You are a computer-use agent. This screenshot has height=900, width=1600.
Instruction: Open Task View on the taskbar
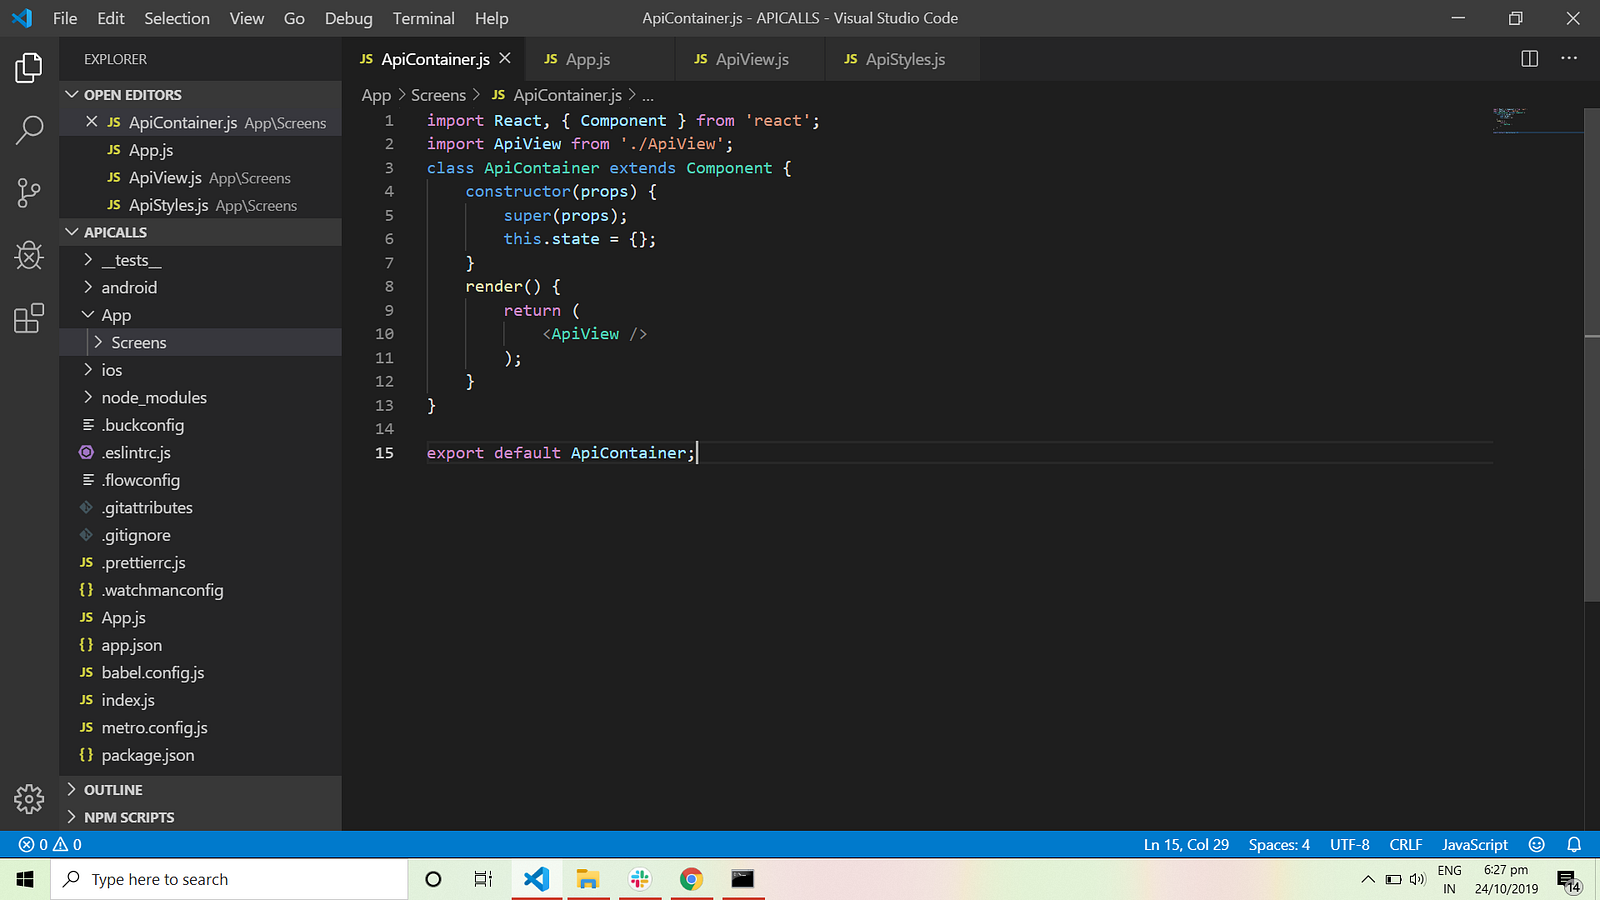click(x=483, y=879)
